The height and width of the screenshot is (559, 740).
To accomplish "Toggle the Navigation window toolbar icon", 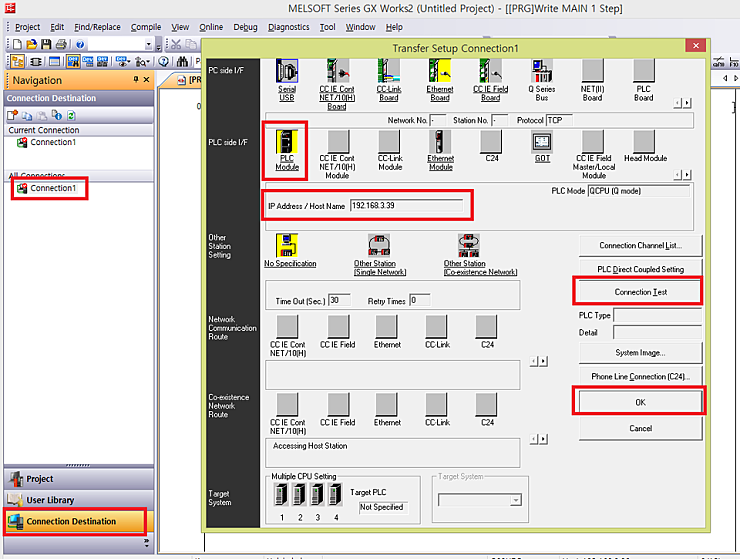I will (x=17, y=61).
